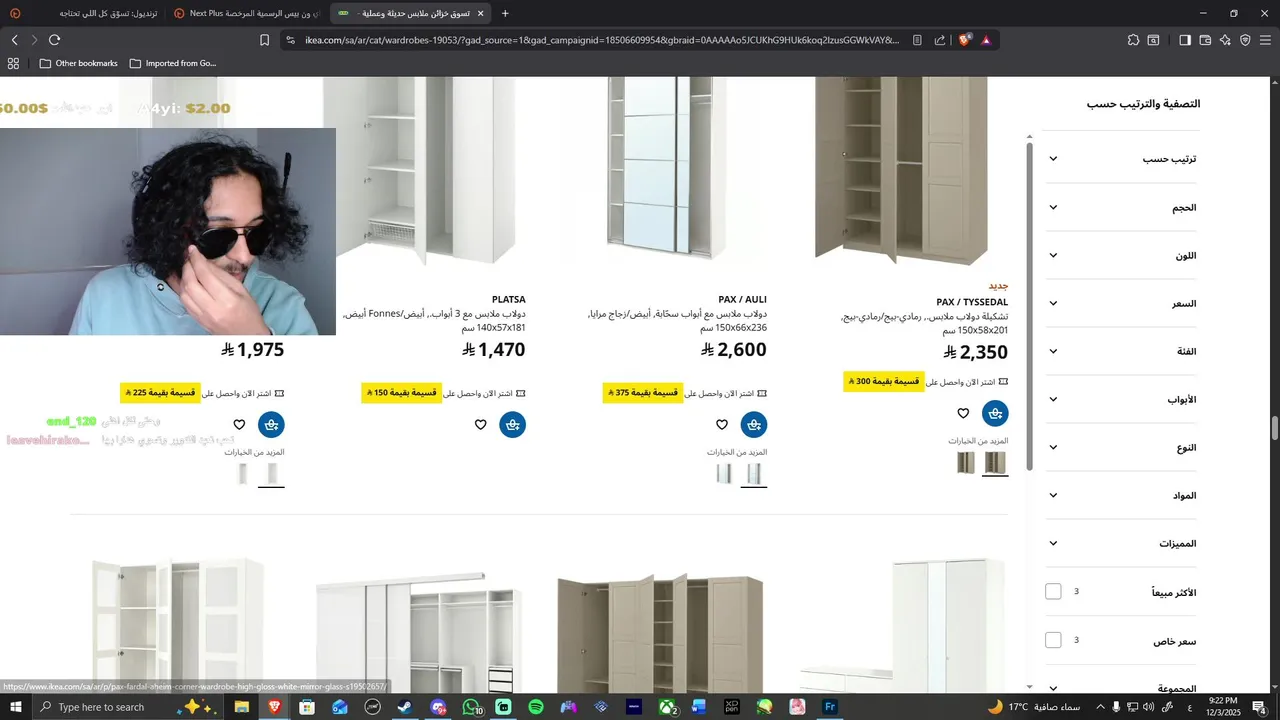The width and height of the screenshot is (1280, 720).
Task: Expand the الحجم size filter
Action: point(1122,207)
